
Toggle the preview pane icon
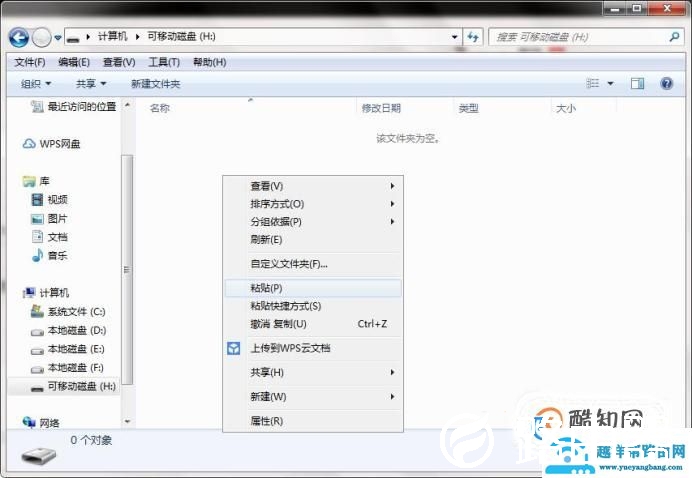pos(637,83)
